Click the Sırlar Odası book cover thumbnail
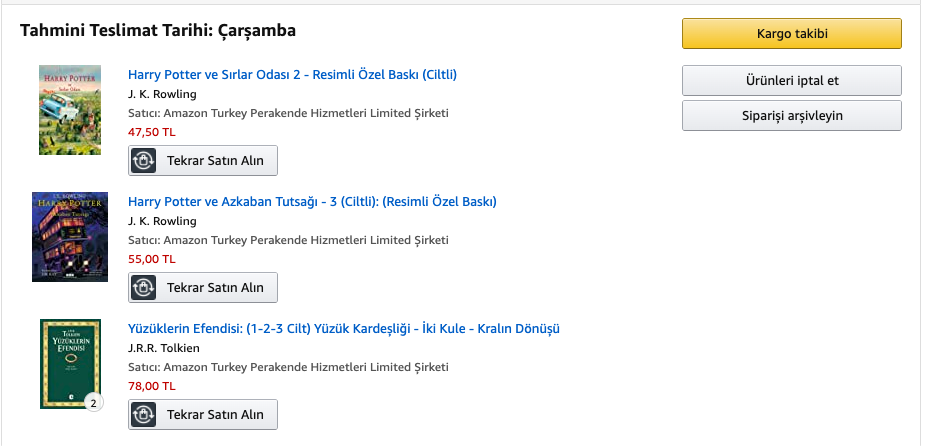 tap(70, 110)
